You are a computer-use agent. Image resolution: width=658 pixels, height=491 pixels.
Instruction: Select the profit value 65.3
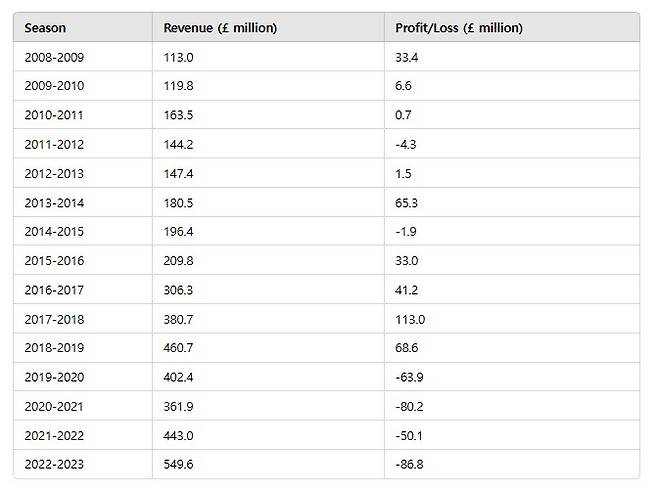pyautogui.click(x=408, y=202)
